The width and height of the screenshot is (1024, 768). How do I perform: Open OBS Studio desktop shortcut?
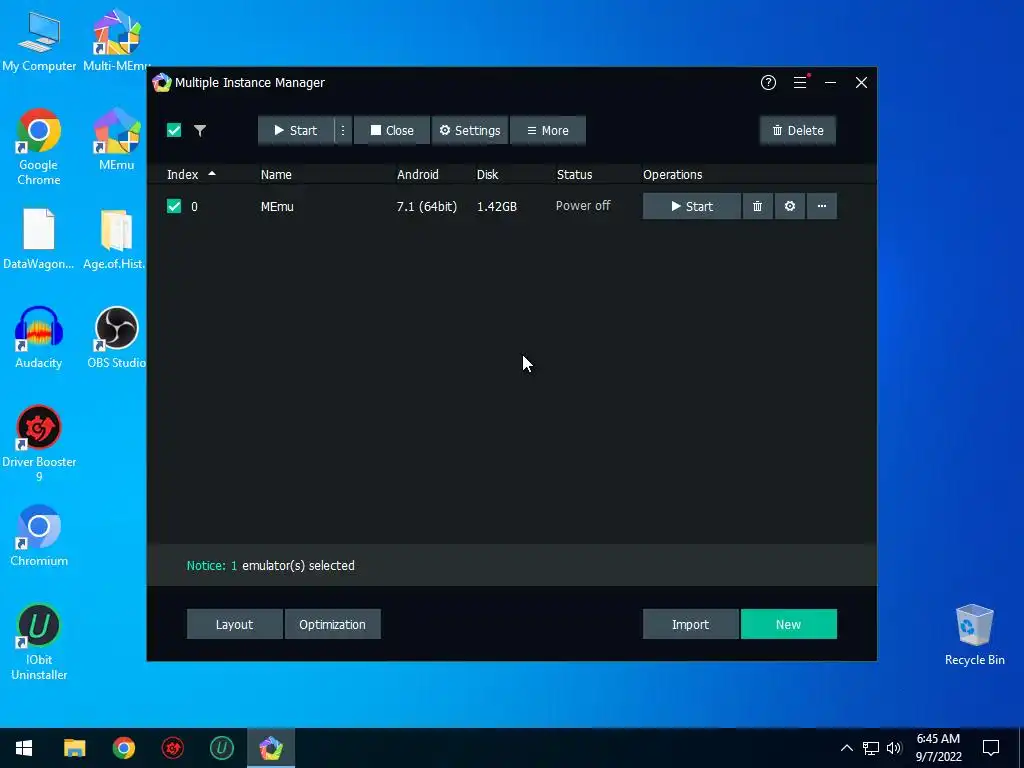[x=116, y=338]
